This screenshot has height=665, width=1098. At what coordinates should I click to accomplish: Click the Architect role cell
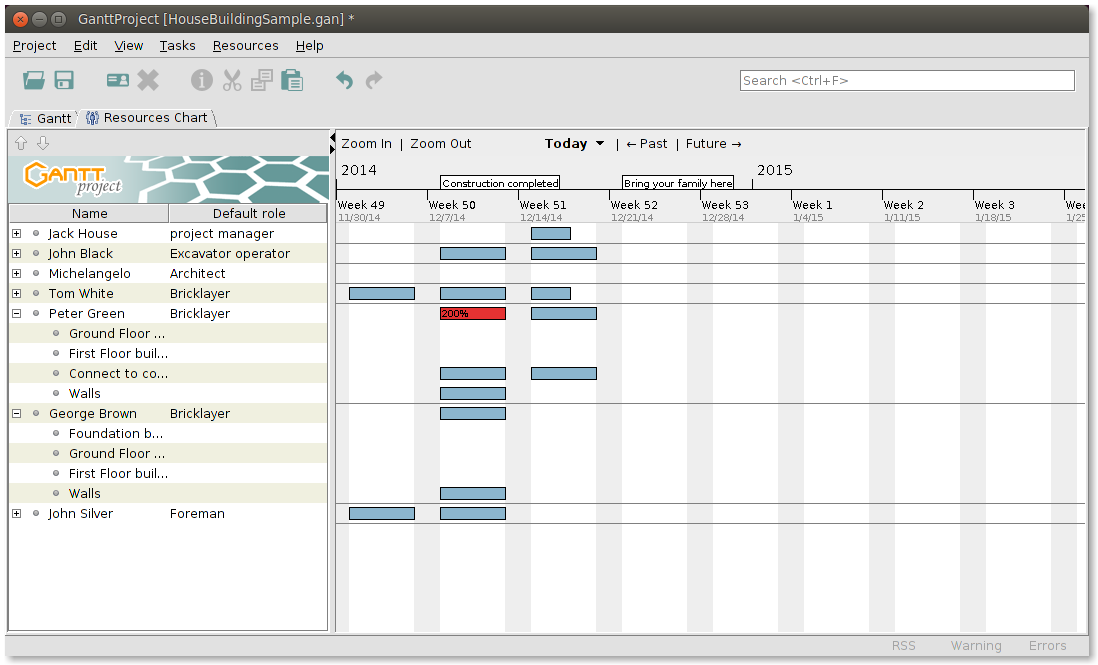coord(197,273)
